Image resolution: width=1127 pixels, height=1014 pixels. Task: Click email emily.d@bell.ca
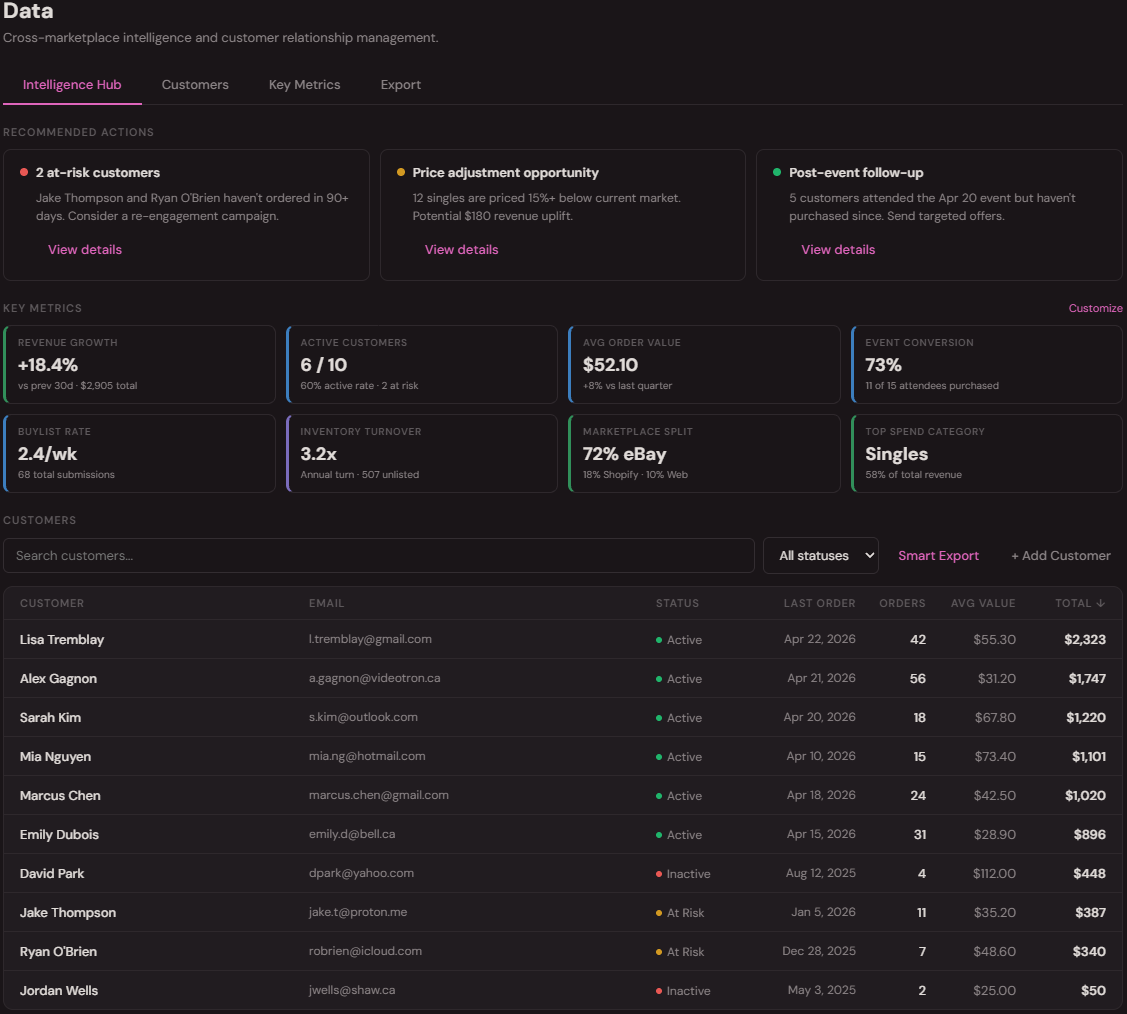click(352, 834)
